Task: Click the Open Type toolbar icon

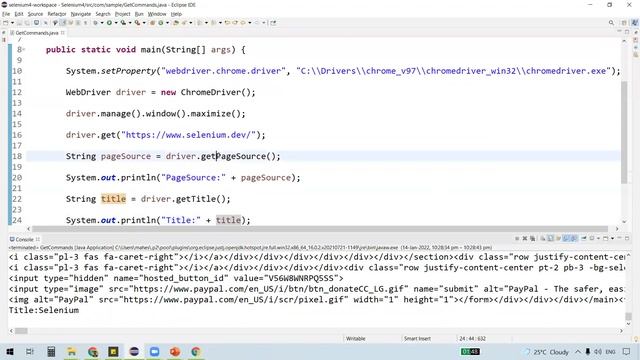Action: pyautogui.click(x=175, y=23)
